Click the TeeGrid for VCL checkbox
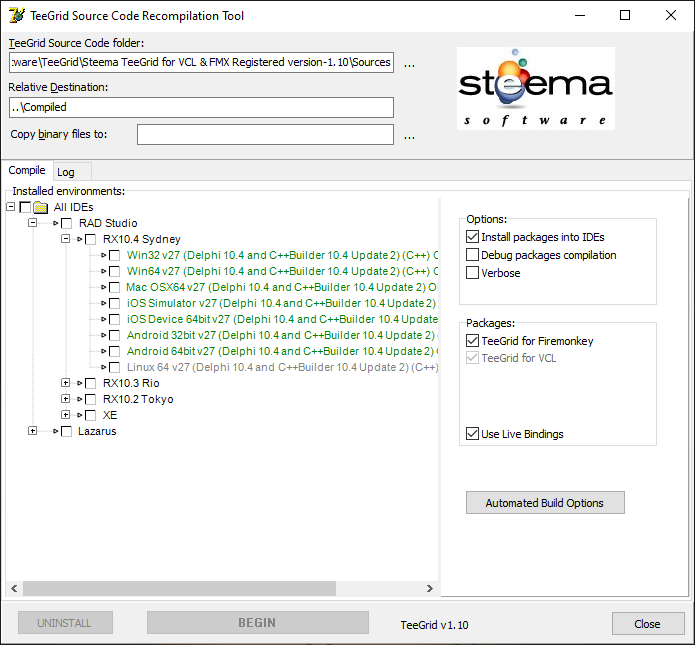This screenshot has width=695, height=645. [472, 358]
